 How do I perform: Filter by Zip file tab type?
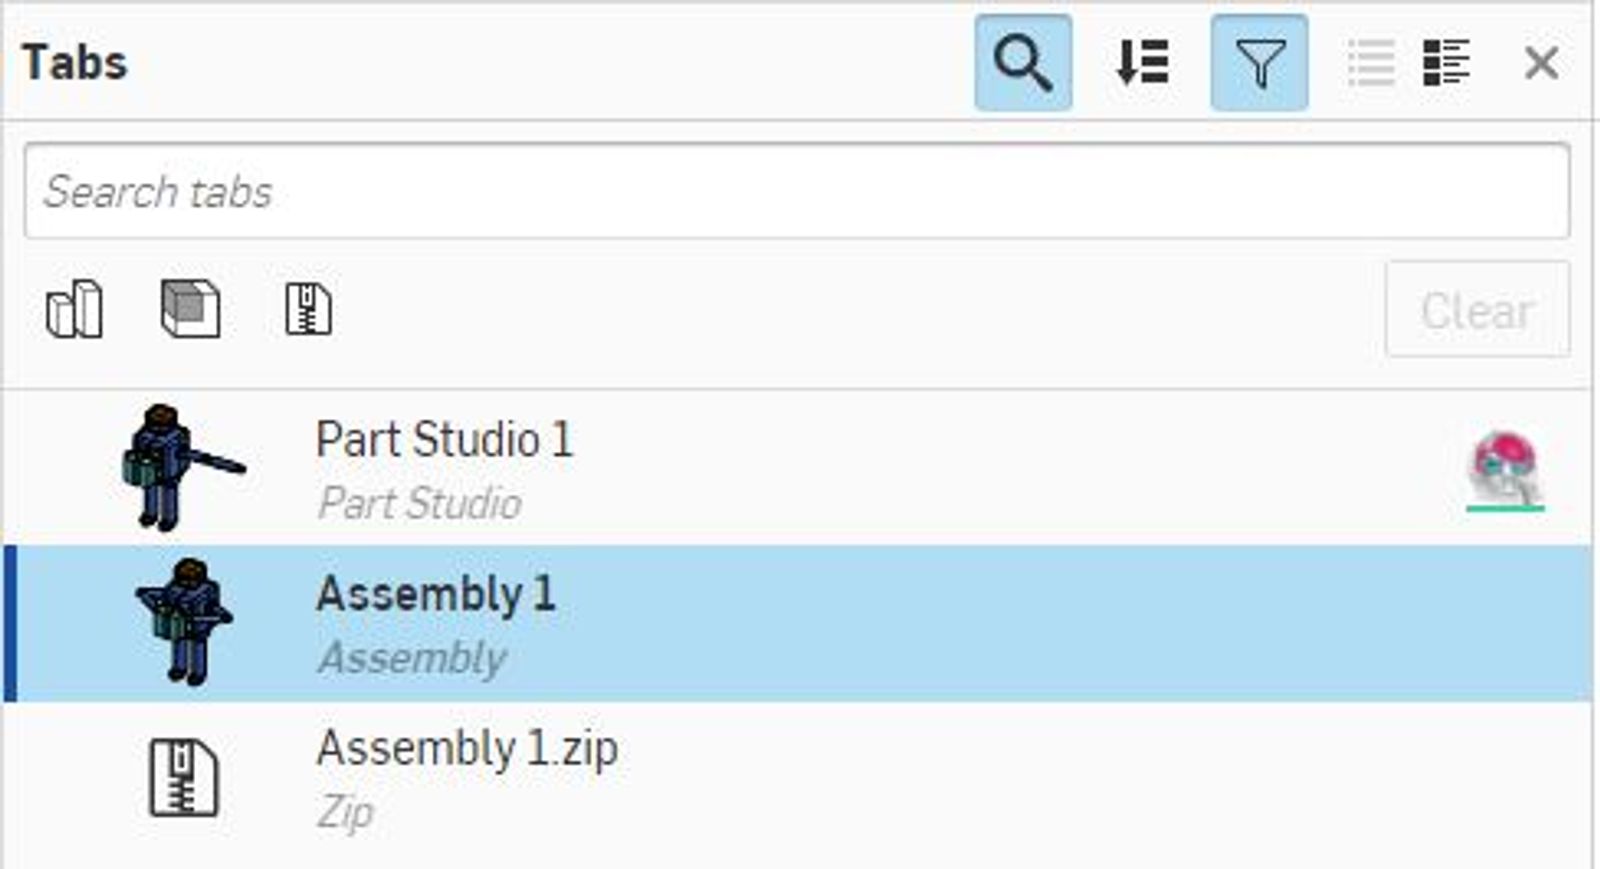click(x=308, y=309)
